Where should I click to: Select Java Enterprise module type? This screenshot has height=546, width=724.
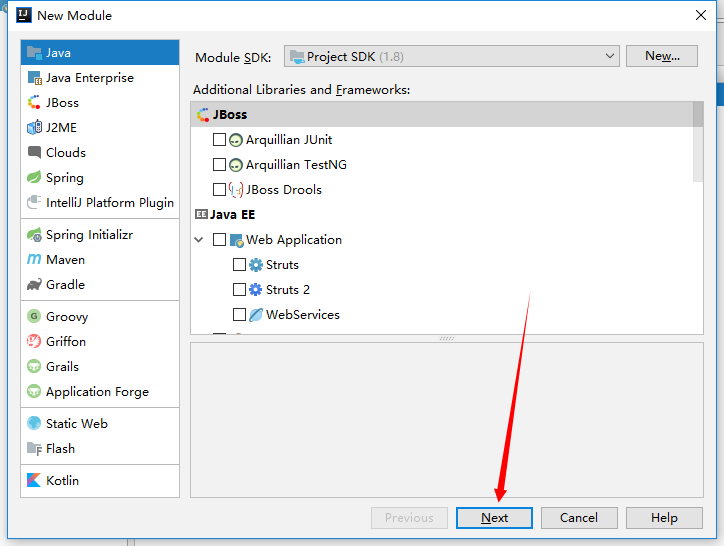tap(100, 78)
